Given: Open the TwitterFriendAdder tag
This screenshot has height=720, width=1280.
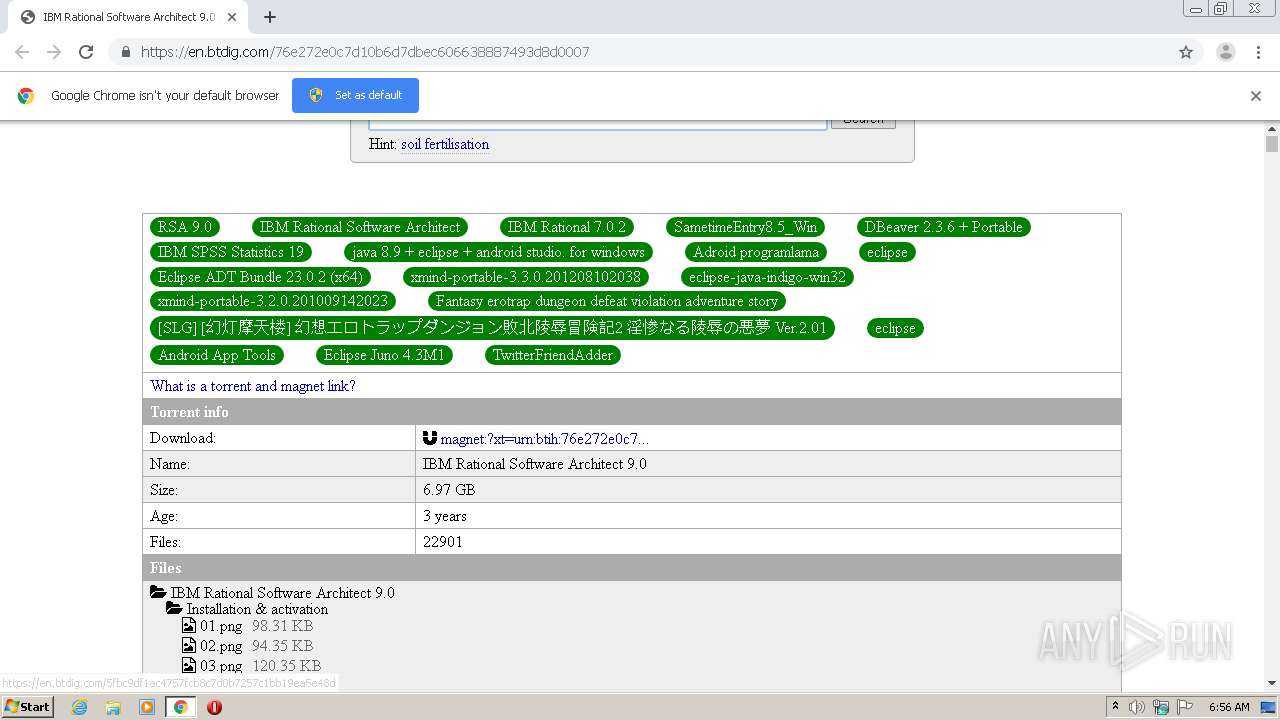Looking at the screenshot, I should click(553, 355).
